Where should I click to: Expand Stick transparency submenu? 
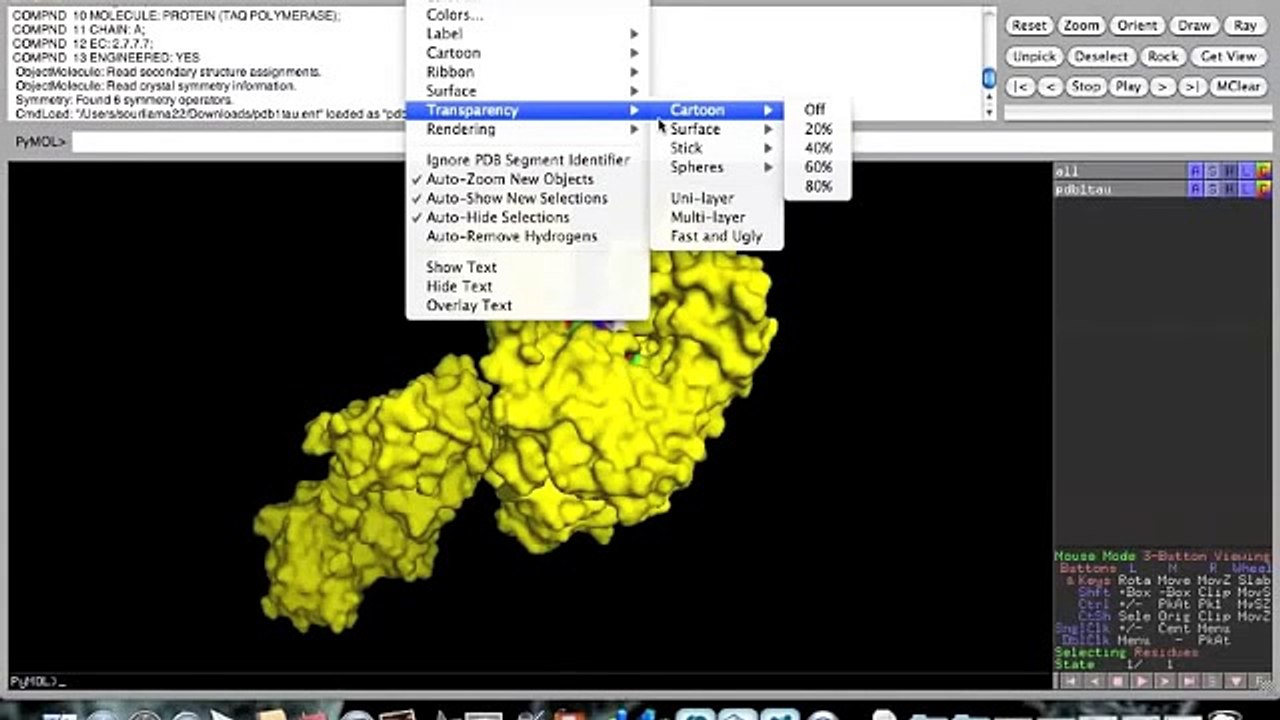[716, 148]
